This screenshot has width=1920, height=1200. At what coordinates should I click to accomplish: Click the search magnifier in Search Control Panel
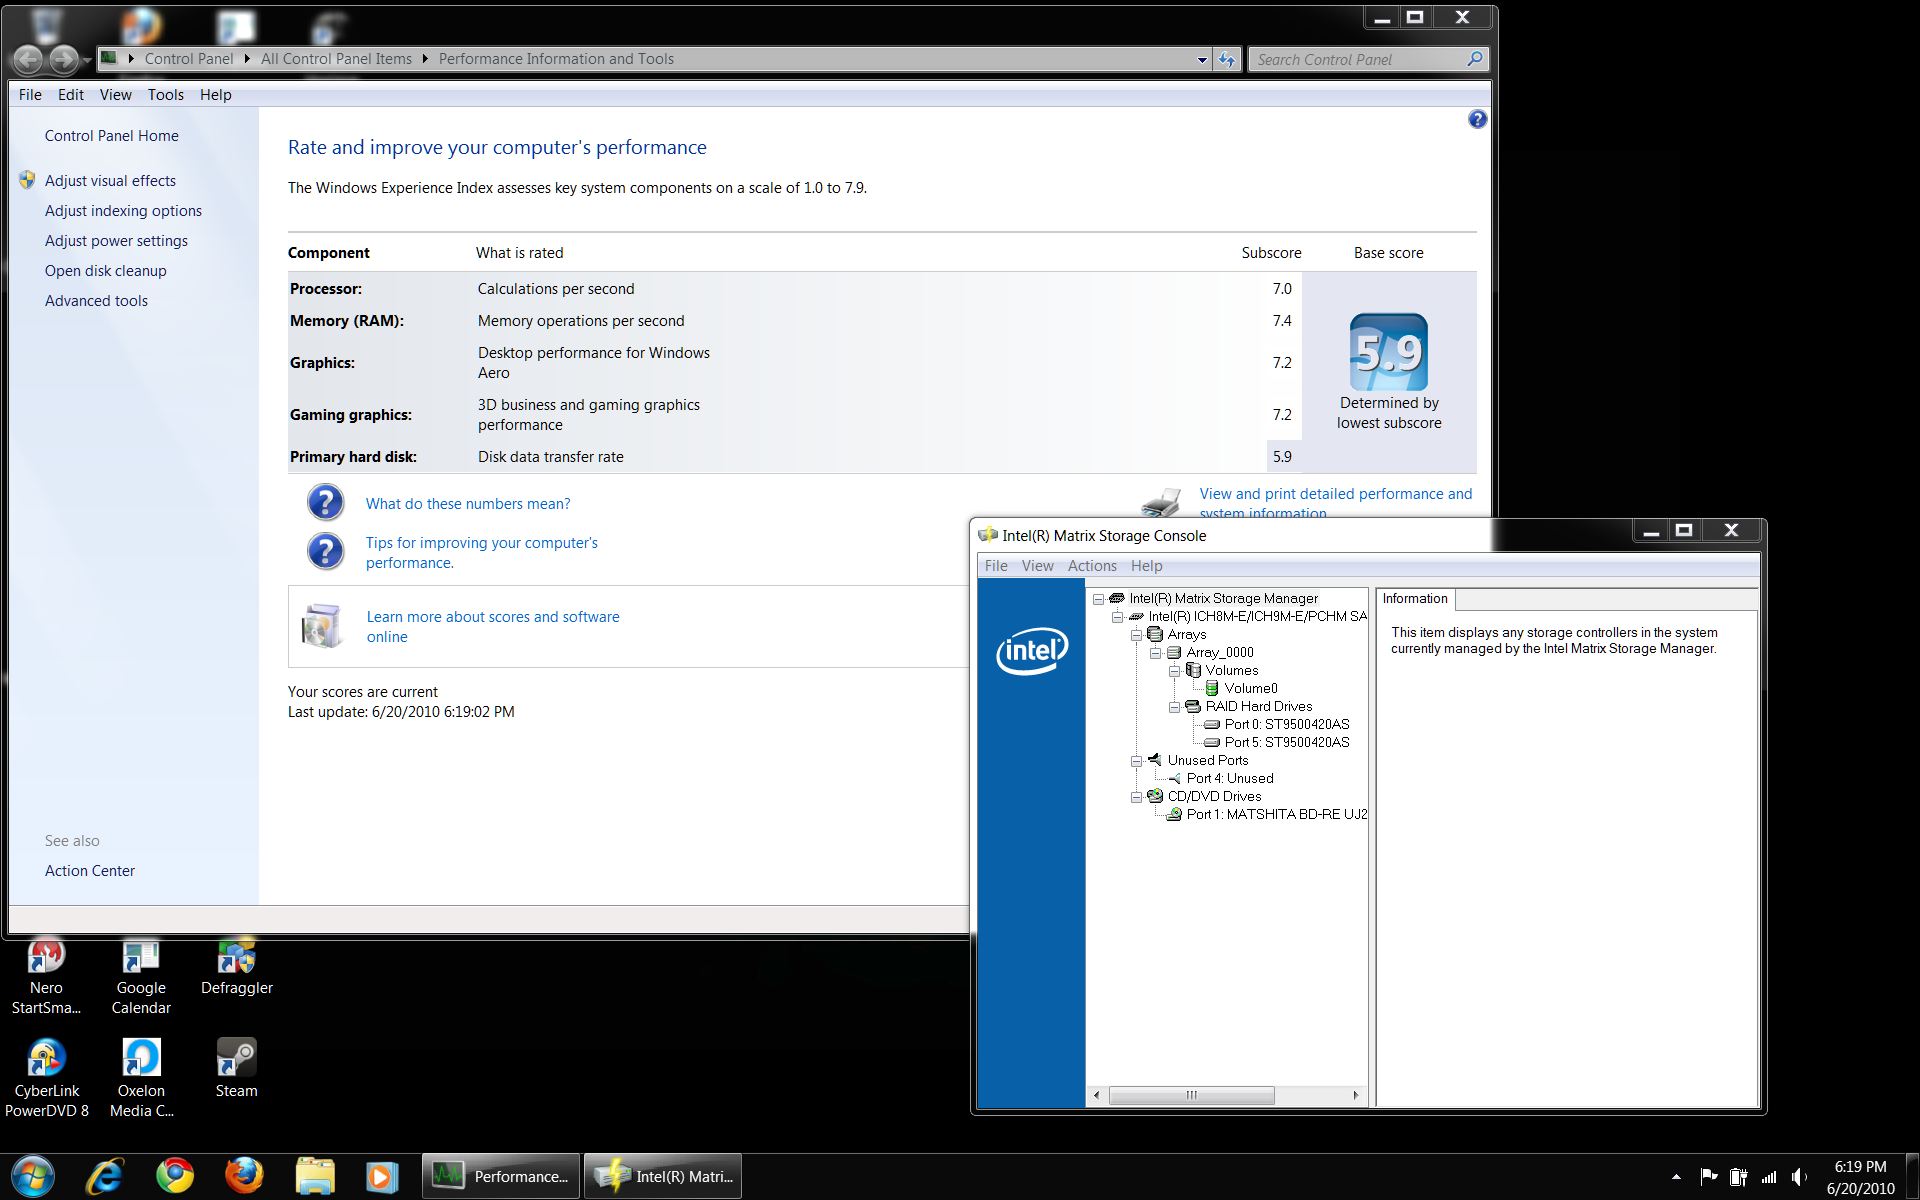pos(1474,59)
